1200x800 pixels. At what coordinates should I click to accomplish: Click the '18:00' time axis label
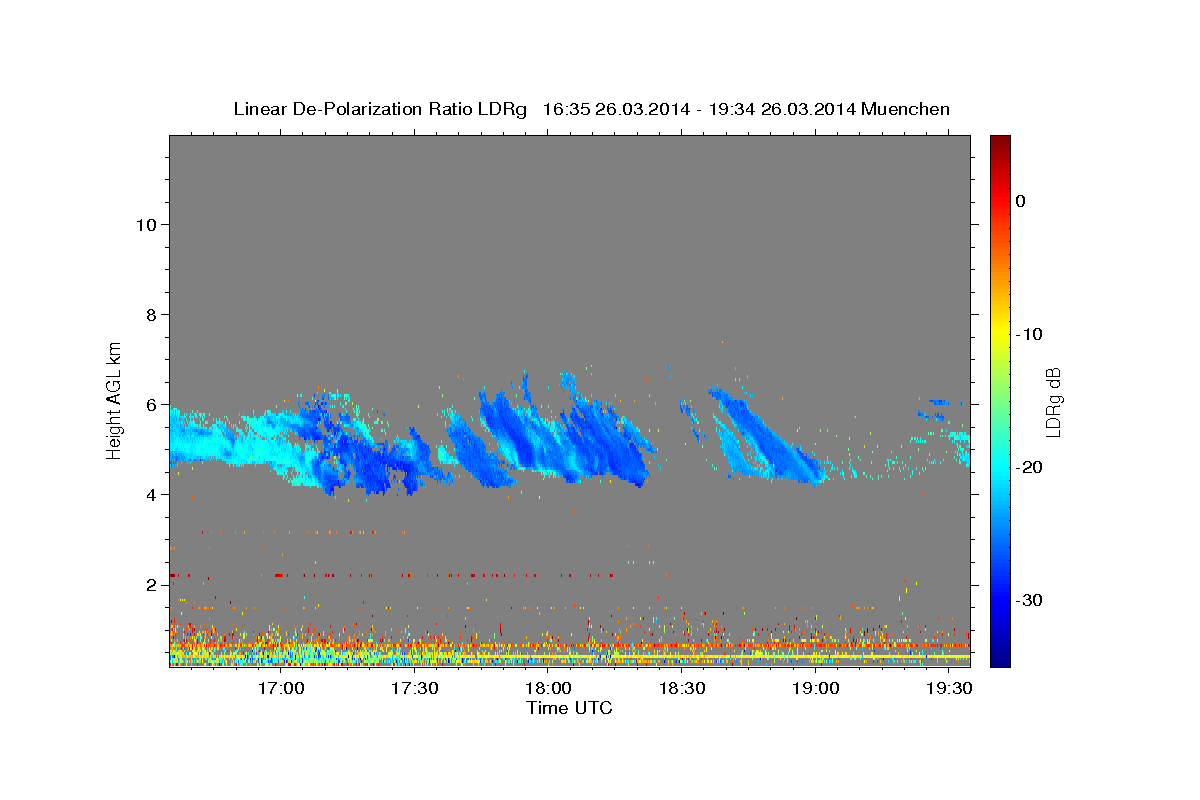pos(549,689)
